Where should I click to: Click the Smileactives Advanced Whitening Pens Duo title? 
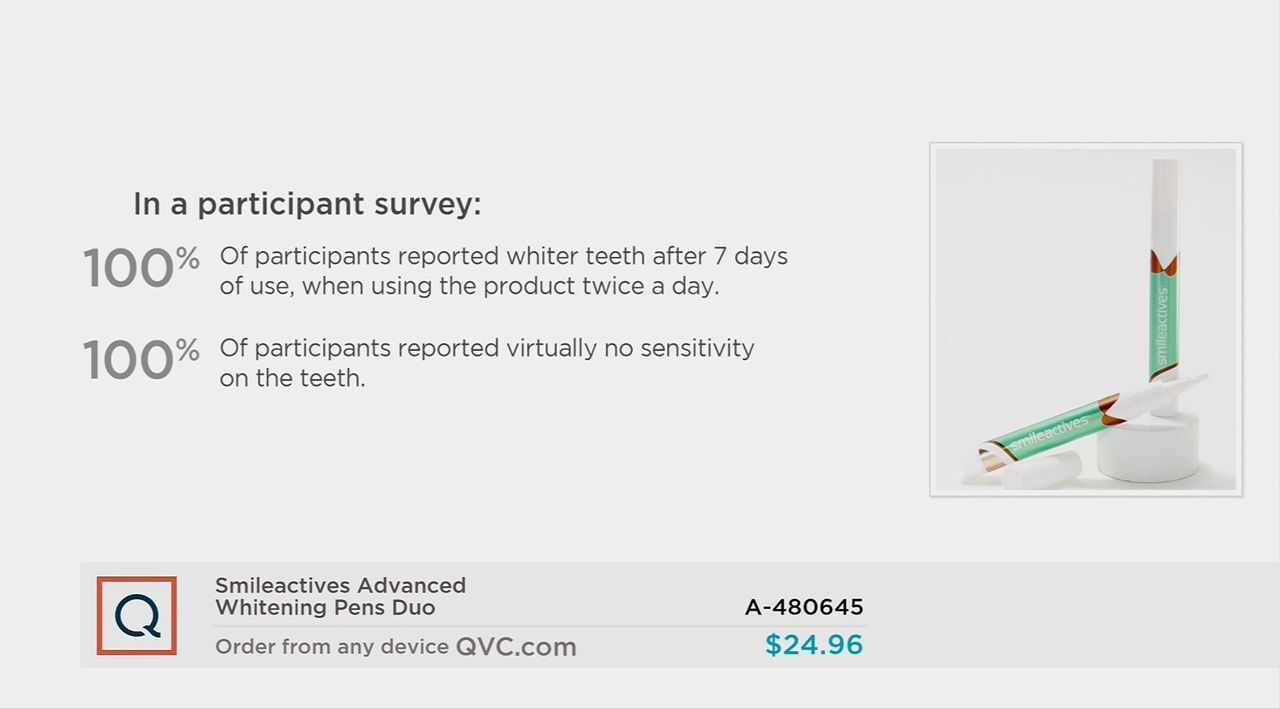(x=340, y=596)
